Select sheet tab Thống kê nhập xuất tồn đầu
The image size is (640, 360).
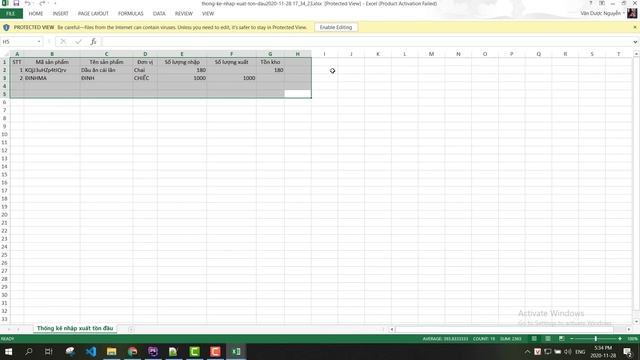point(75,329)
